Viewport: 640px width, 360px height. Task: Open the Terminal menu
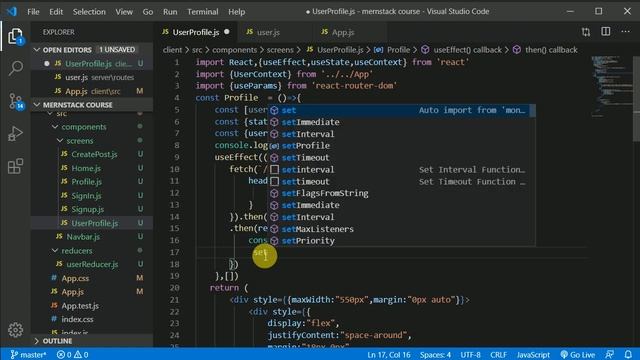pyautogui.click(x=202, y=11)
